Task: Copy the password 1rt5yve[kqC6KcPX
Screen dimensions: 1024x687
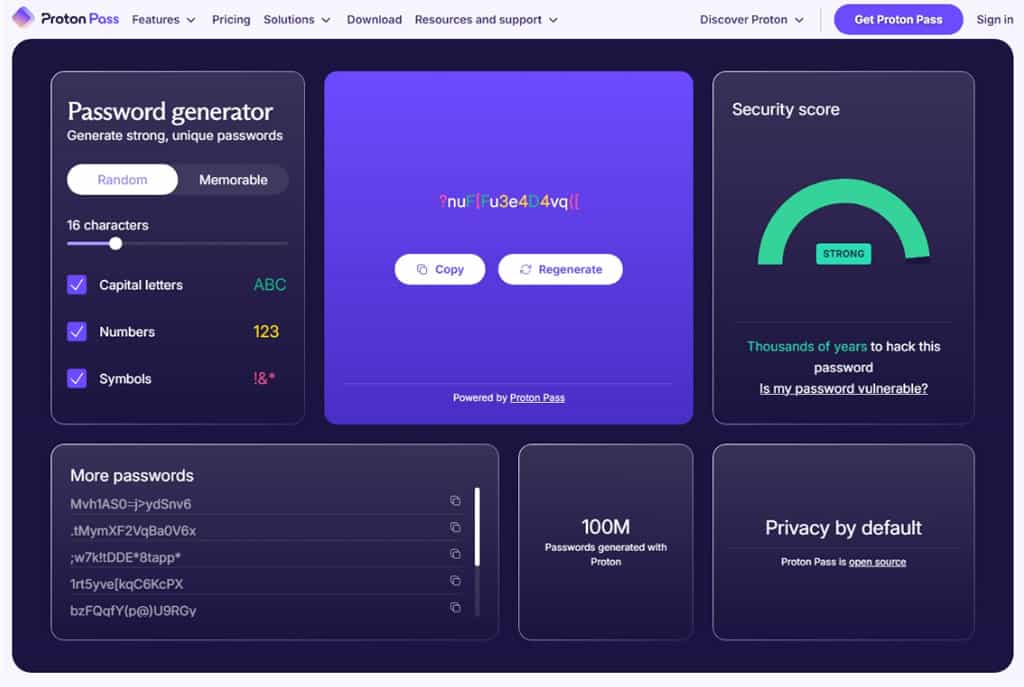Action: (x=455, y=581)
